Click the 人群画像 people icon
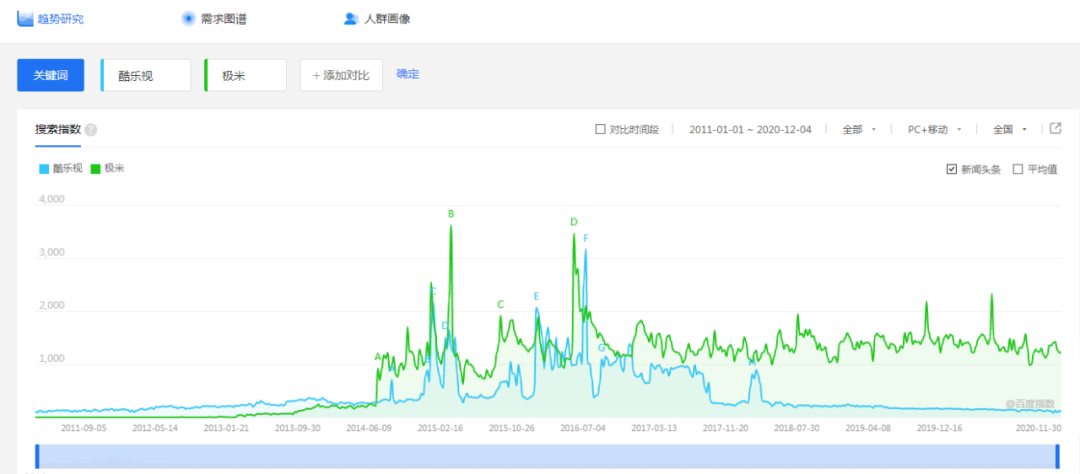Image resolution: width=1080 pixels, height=474 pixels. [x=351, y=19]
